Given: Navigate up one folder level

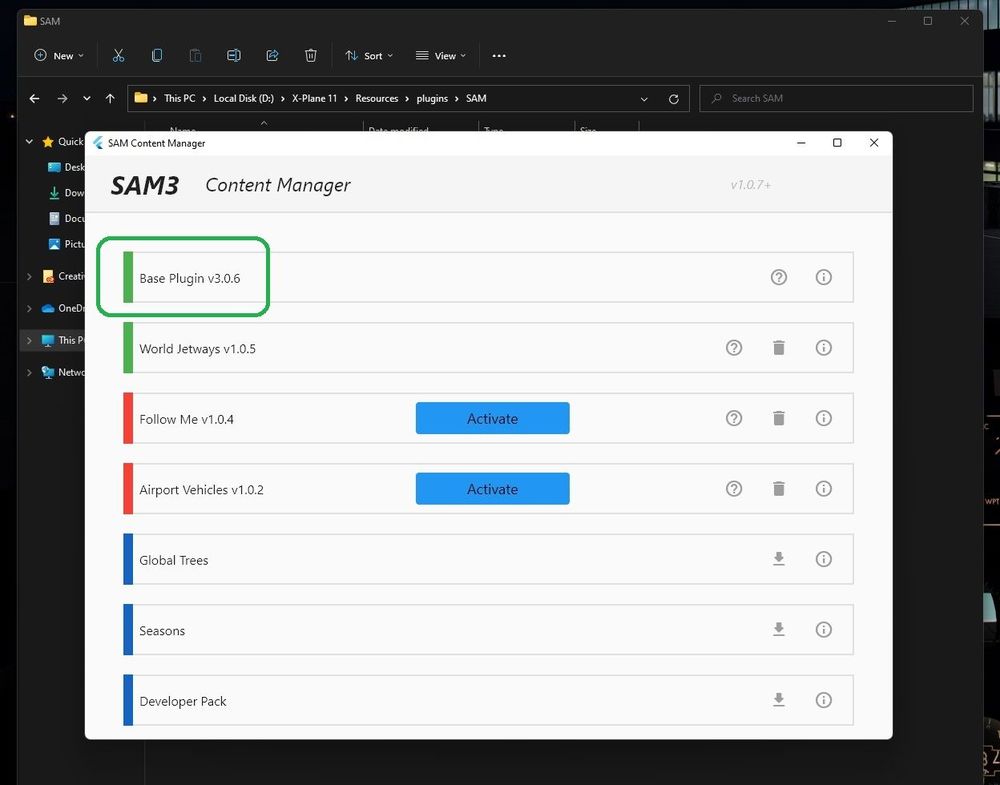Looking at the screenshot, I should click(110, 98).
